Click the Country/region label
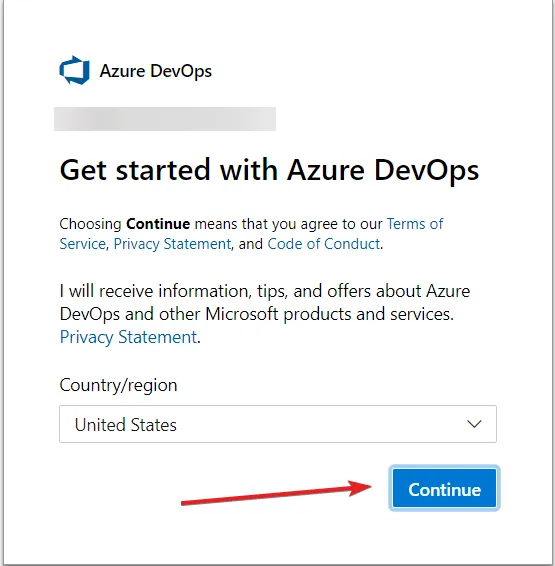The height and width of the screenshot is (566, 555). 118,385
